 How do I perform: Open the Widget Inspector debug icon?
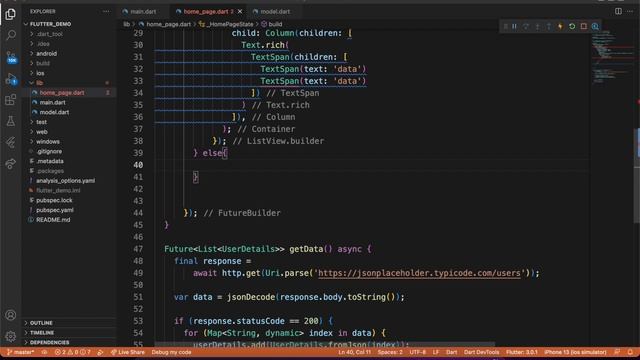pos(595,27)
